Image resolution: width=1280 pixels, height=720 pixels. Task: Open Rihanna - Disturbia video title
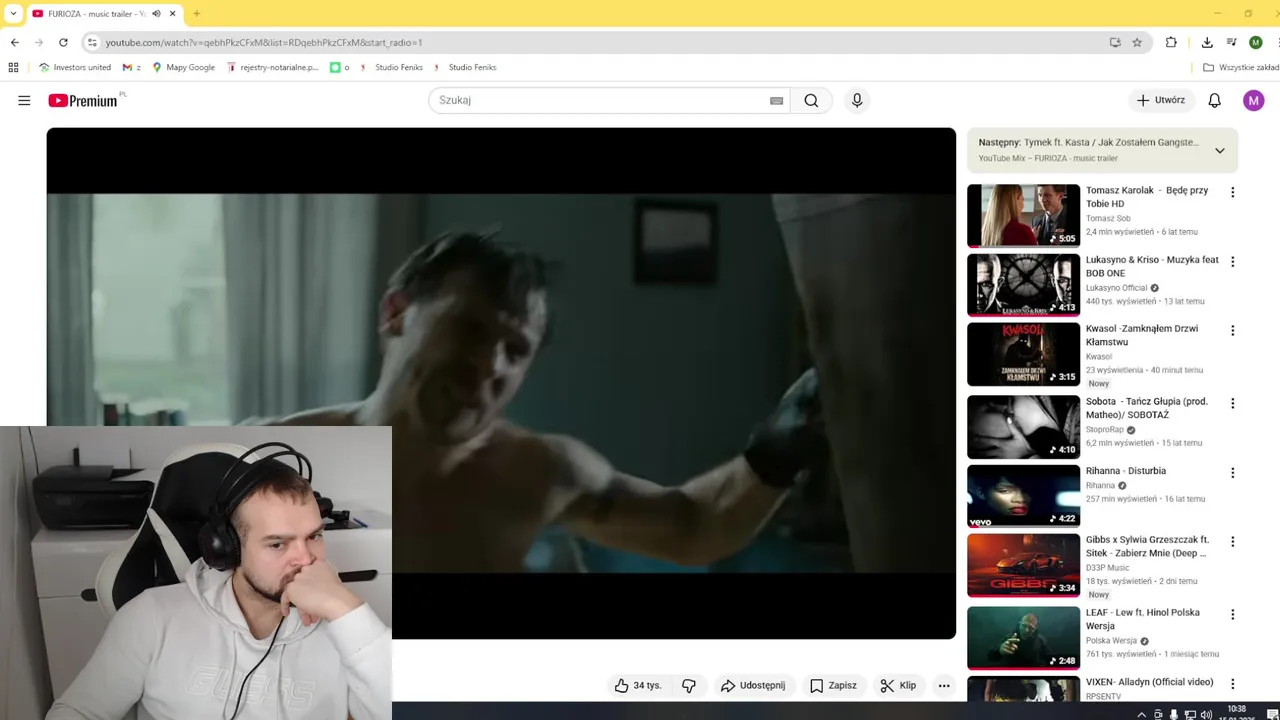[1126, 471]
